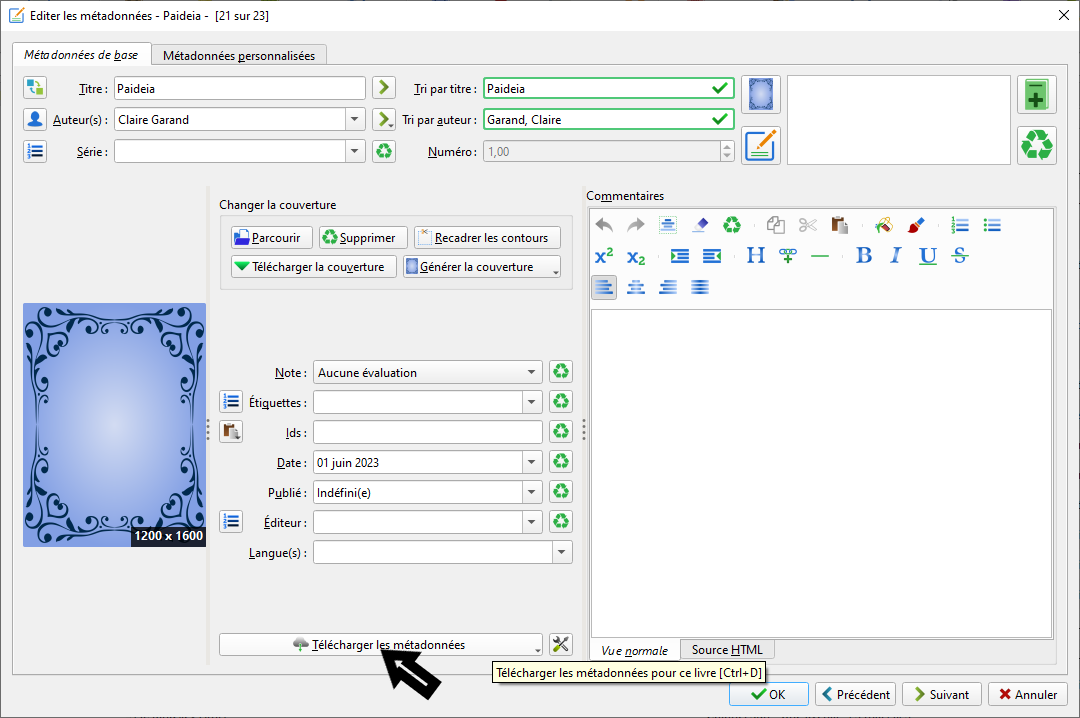Align comment text left
Viewport: 1080px width, 718px height.
coord(604,287)
